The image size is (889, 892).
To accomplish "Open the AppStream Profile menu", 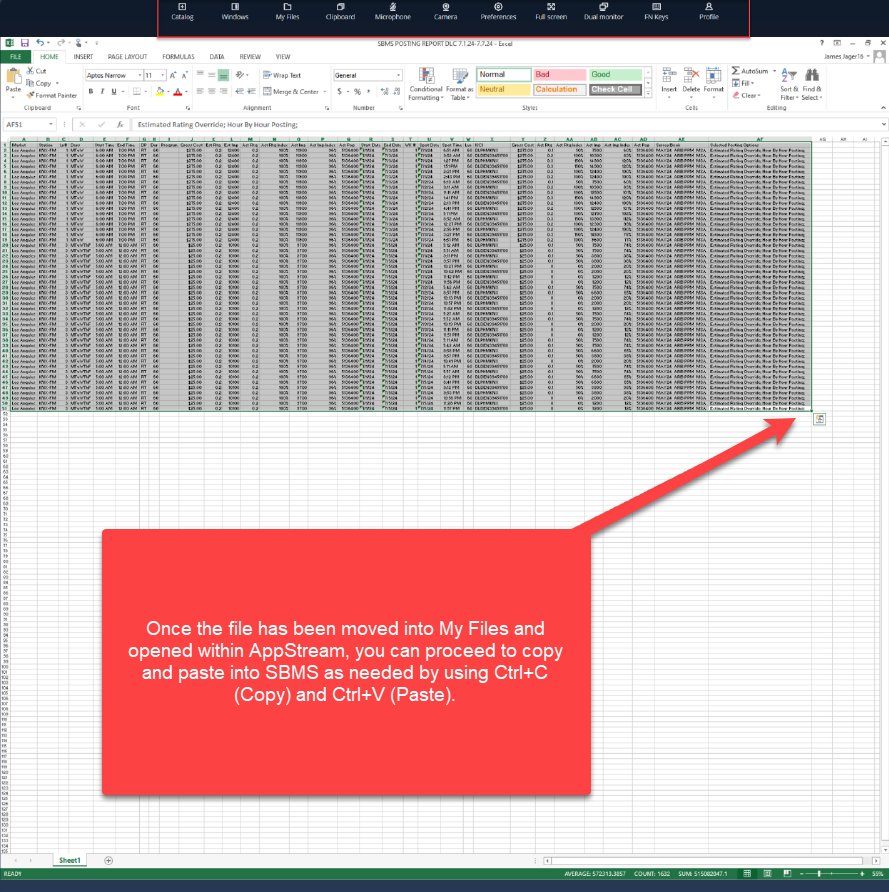I will [x=709, y=11].
